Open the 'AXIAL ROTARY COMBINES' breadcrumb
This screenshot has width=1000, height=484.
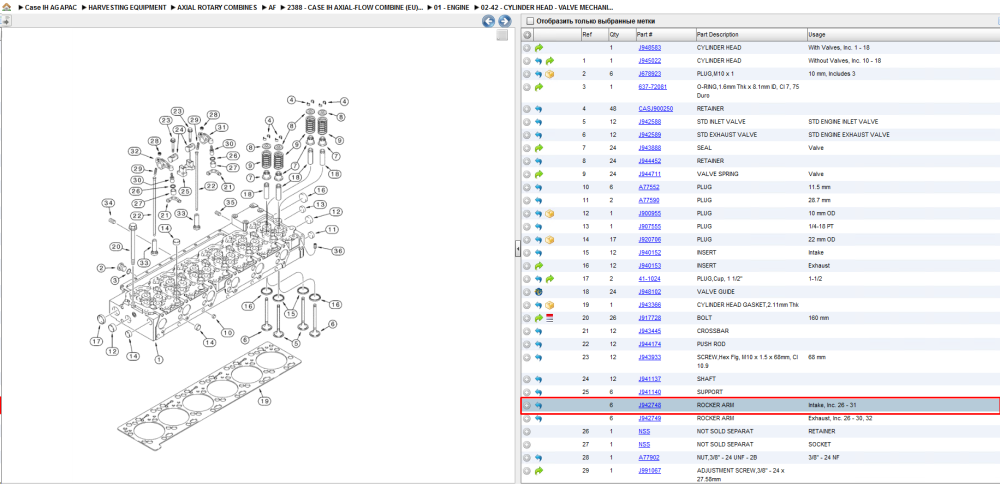217,7
